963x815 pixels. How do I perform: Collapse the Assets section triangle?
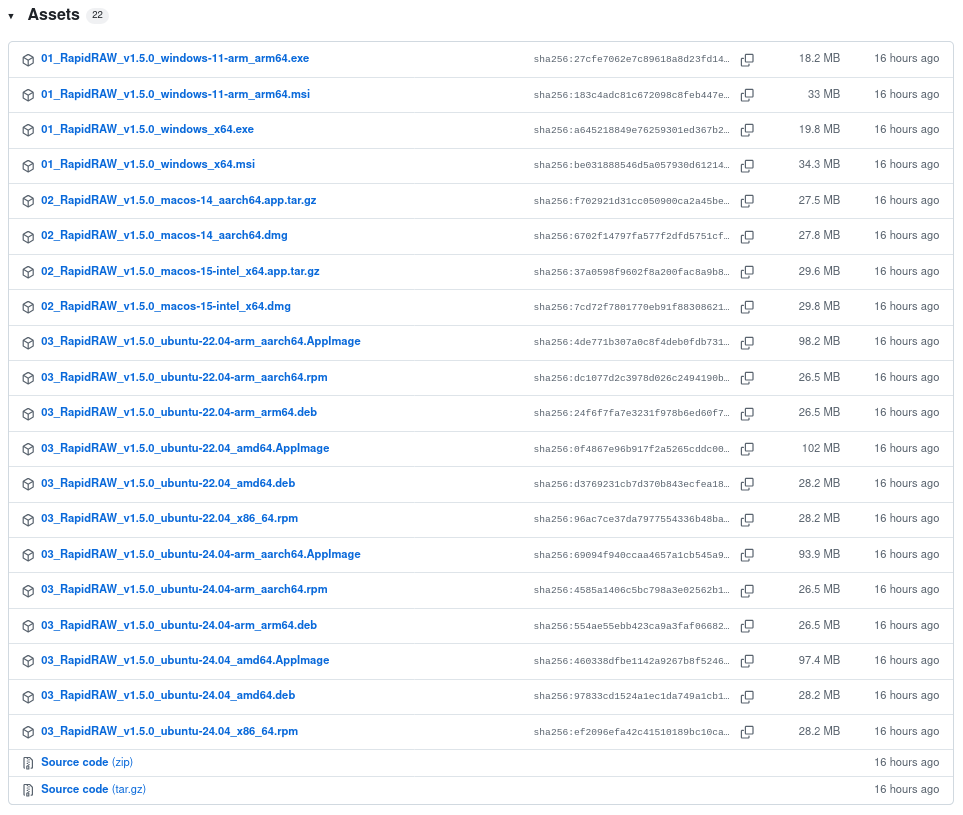pos(11,16)
